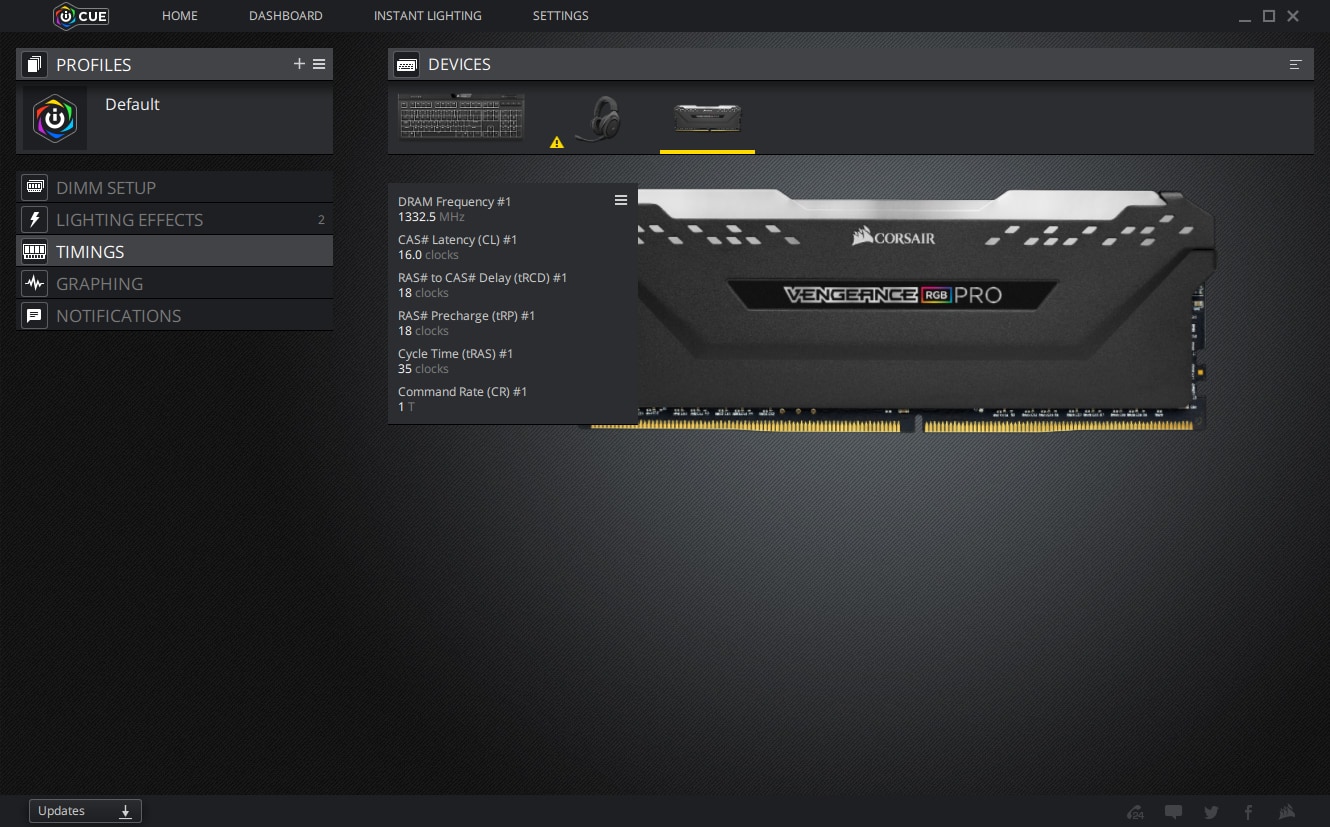Select the Vengeance RGB Pro memory device
The width and height of the screenshot is (1330, 827).
pos(707,118)
